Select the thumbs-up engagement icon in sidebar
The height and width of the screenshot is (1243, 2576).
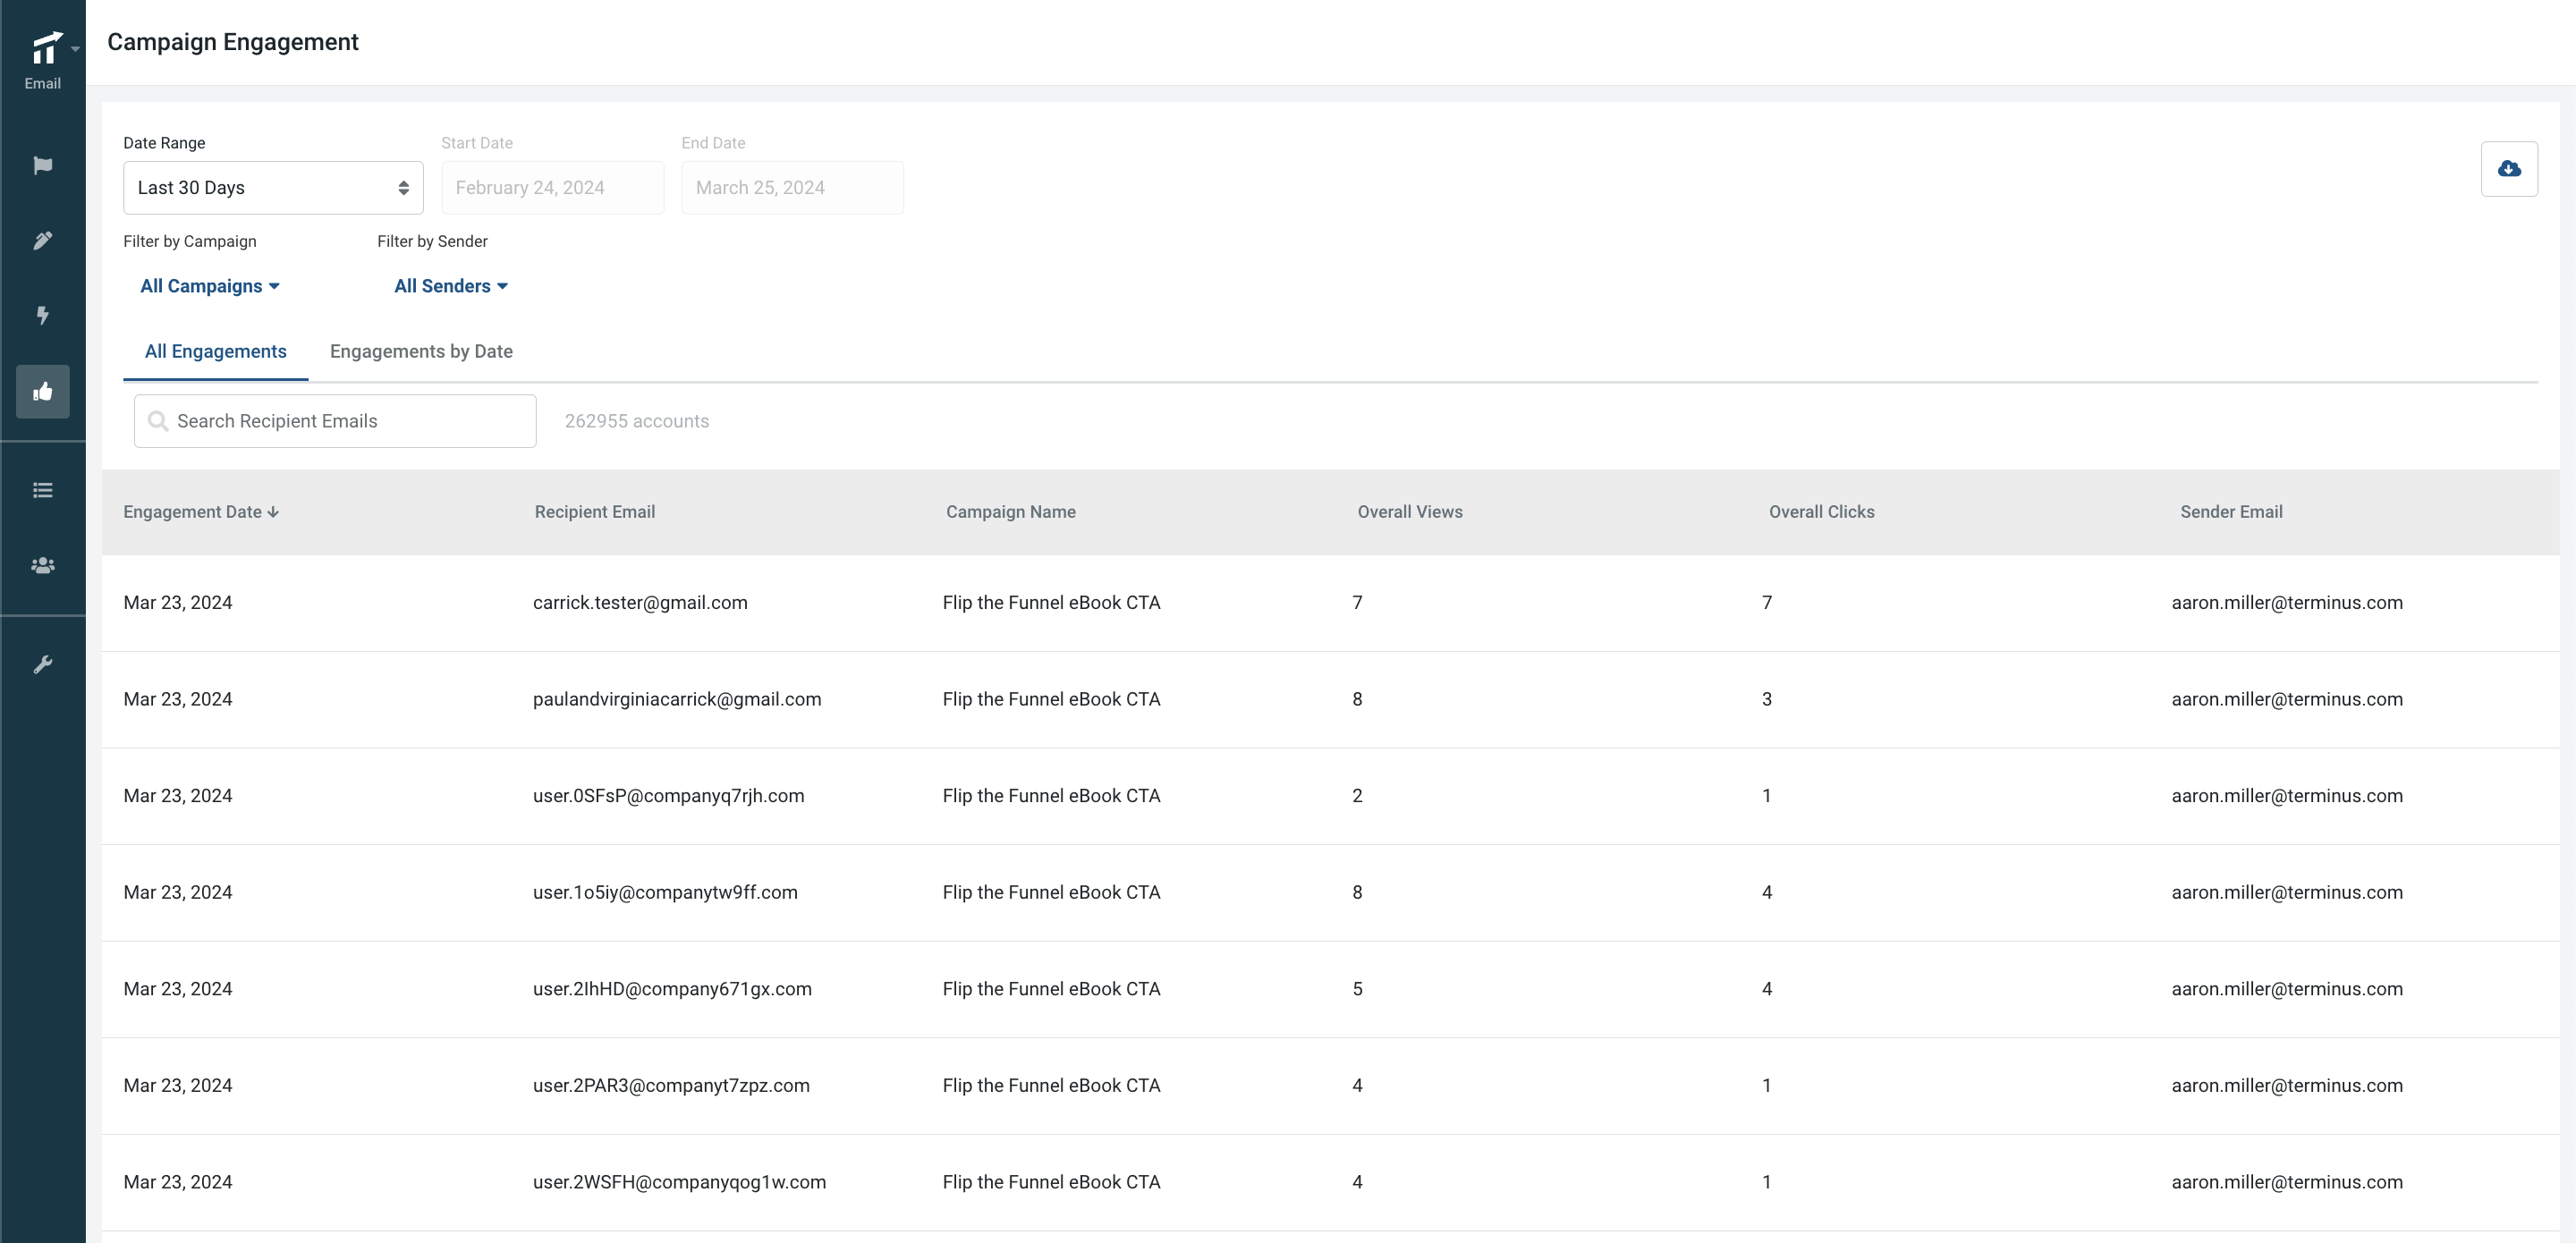point(43,391)
